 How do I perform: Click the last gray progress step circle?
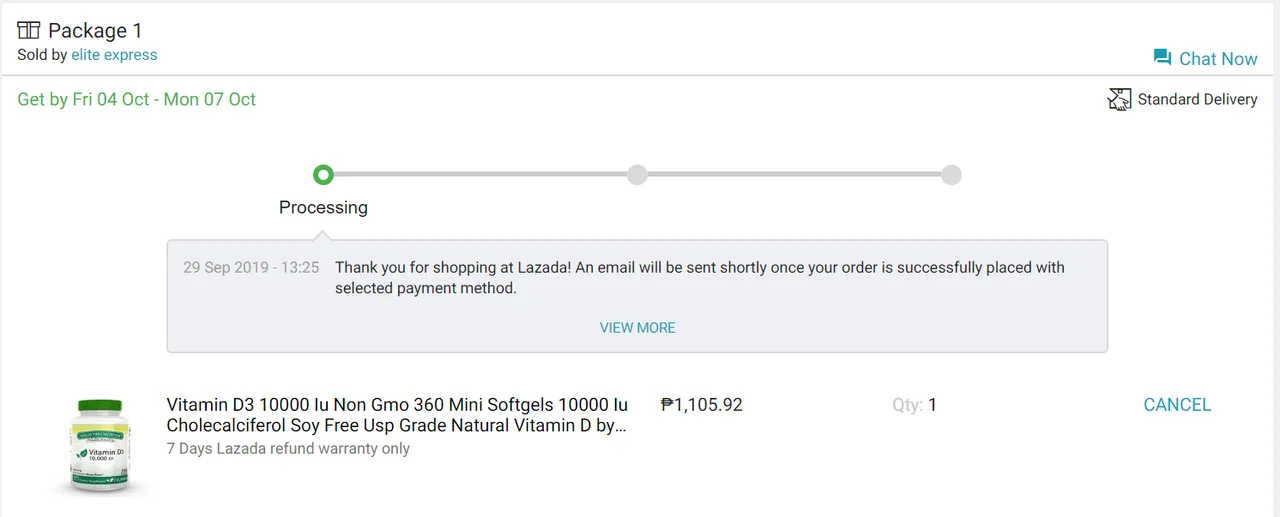pyautogui.click(x=951, y=175)
